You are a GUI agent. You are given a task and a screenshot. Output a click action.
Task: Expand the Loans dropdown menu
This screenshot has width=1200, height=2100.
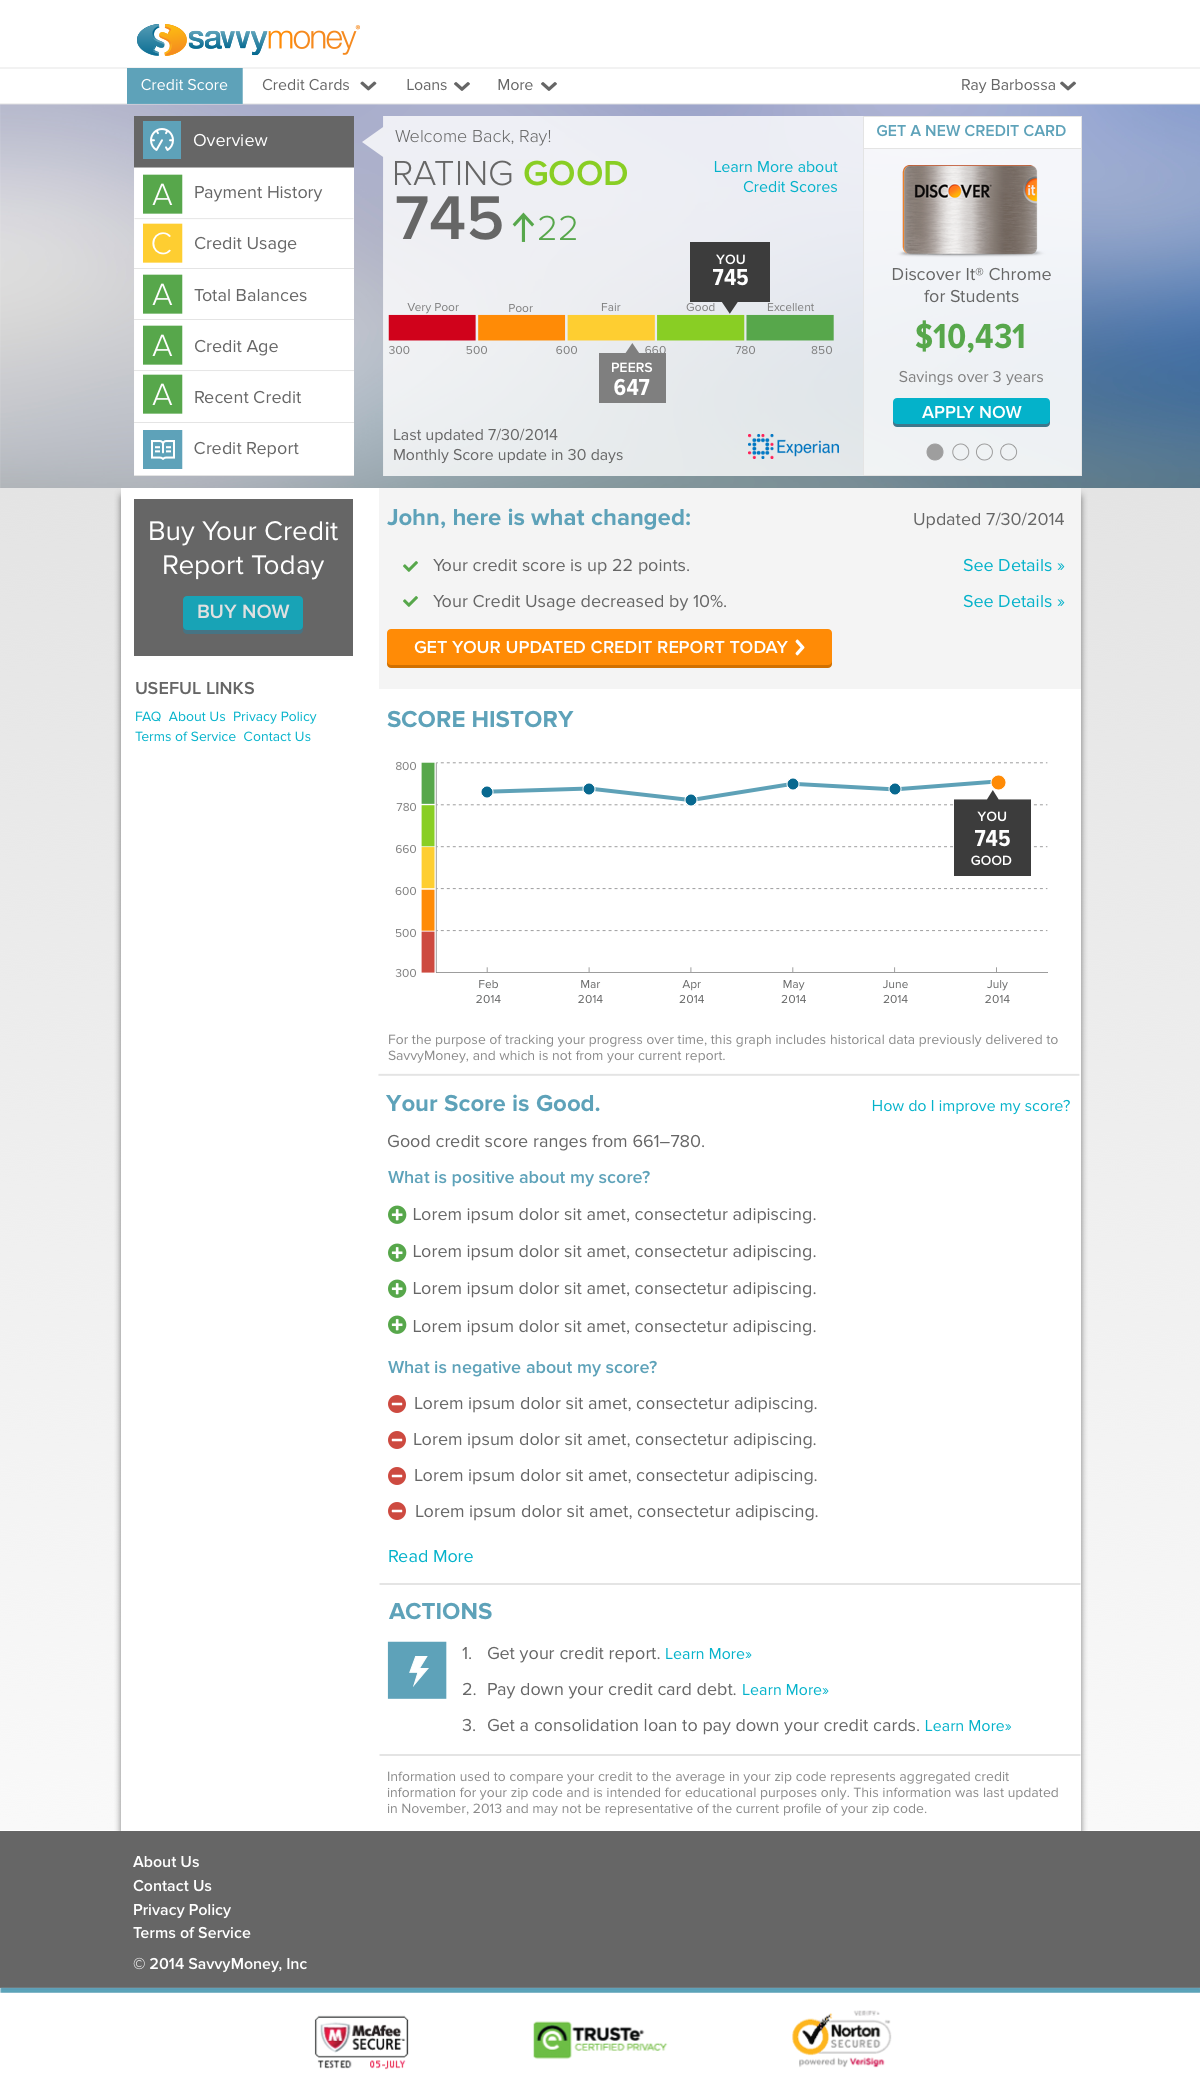click(437, 85)
